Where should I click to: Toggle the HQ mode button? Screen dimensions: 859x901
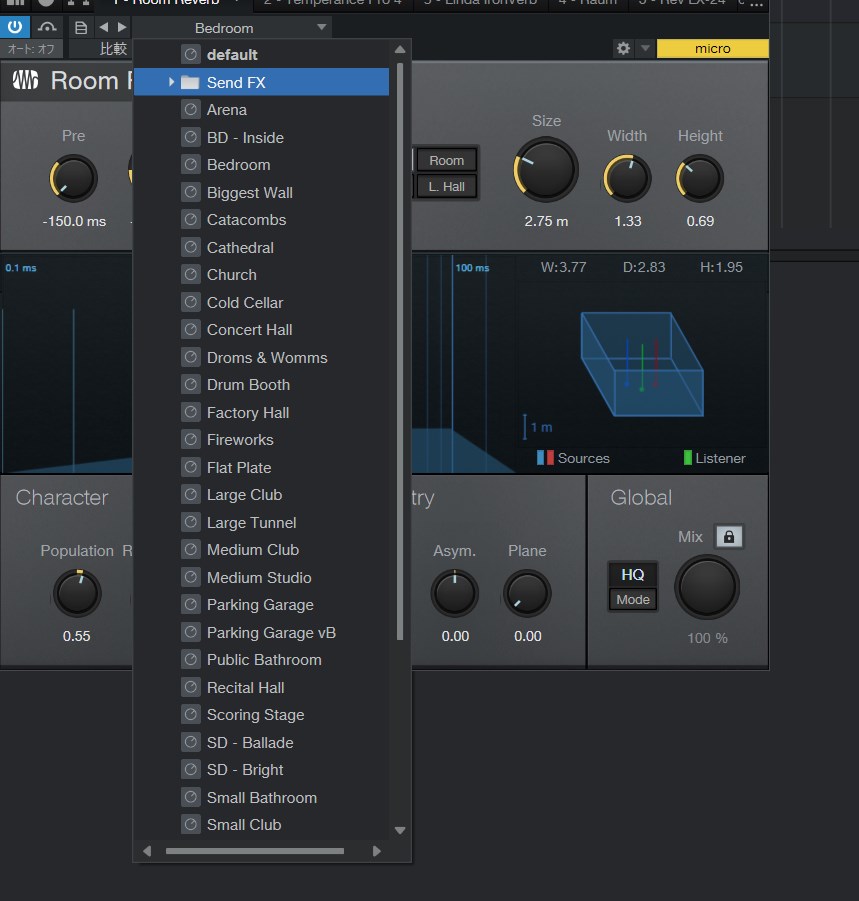coord(632,574)
